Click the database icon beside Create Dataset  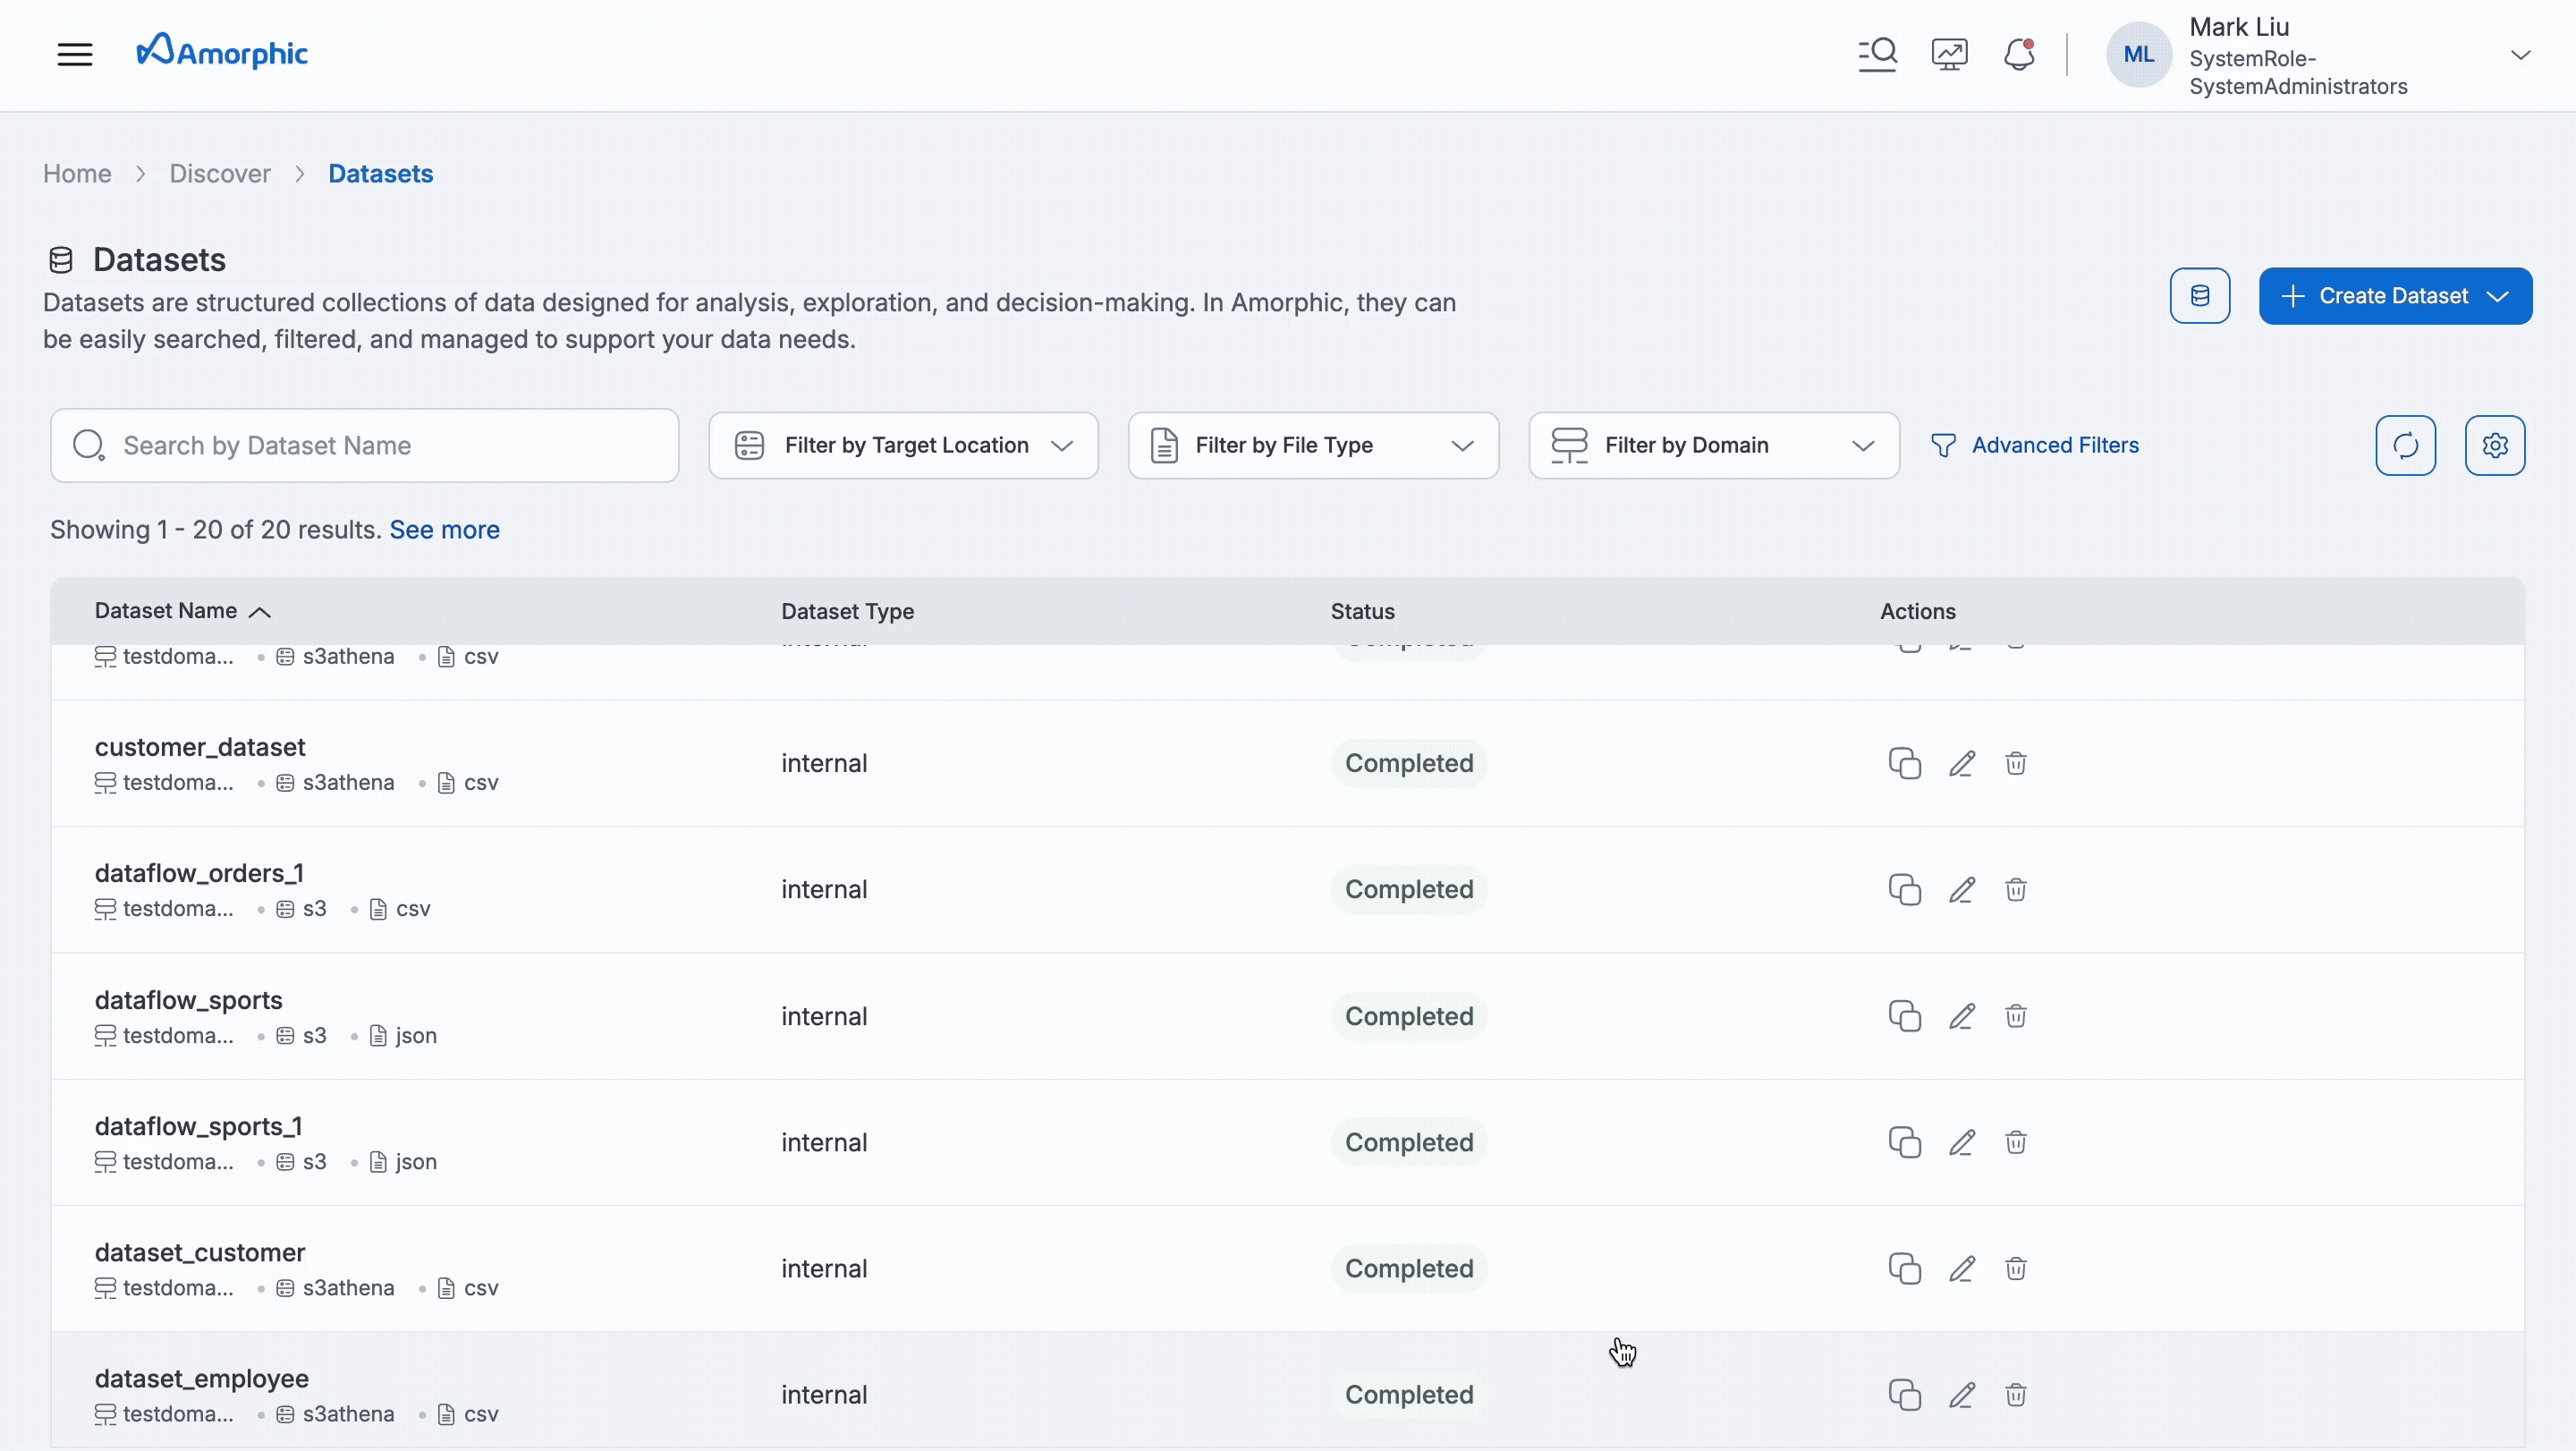pyautogui.click(x=2199, y=296)
